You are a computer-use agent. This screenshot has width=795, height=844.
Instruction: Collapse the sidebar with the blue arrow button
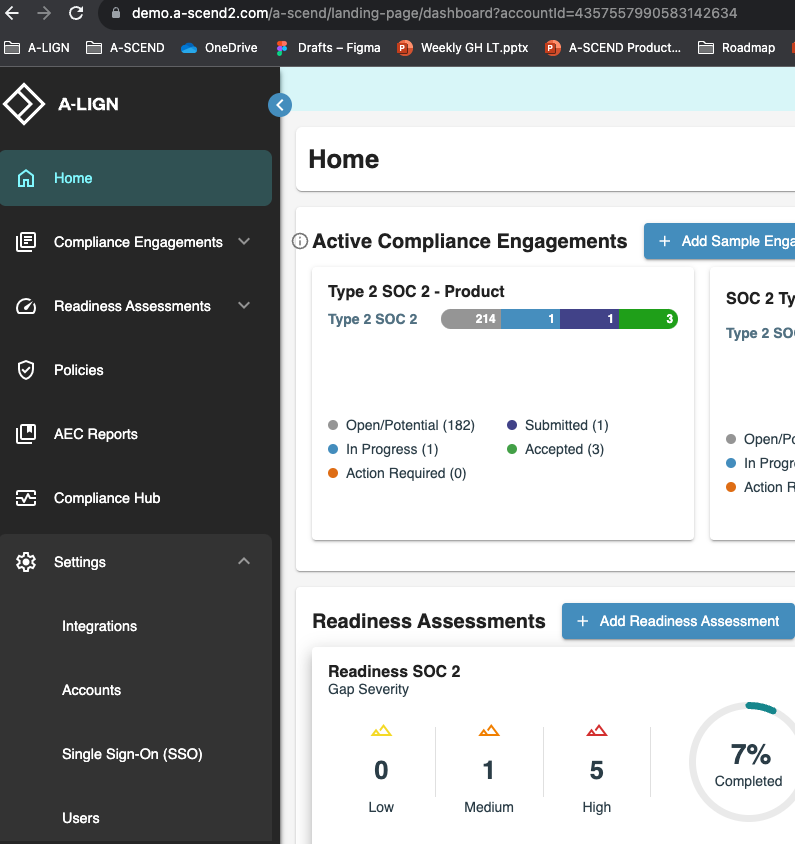click(x=280, y=105)
